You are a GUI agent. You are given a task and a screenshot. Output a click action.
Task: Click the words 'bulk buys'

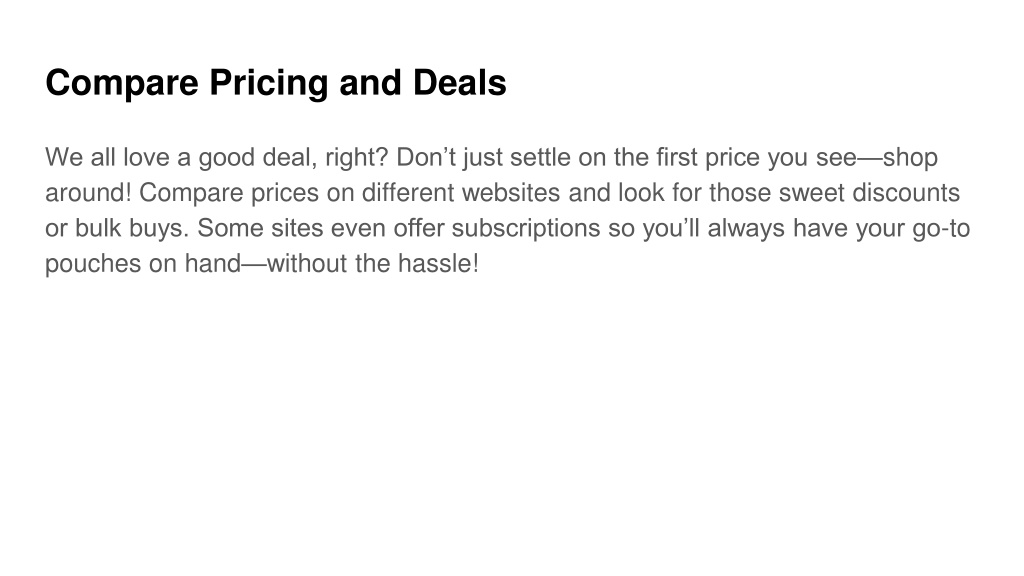point(130,229)
